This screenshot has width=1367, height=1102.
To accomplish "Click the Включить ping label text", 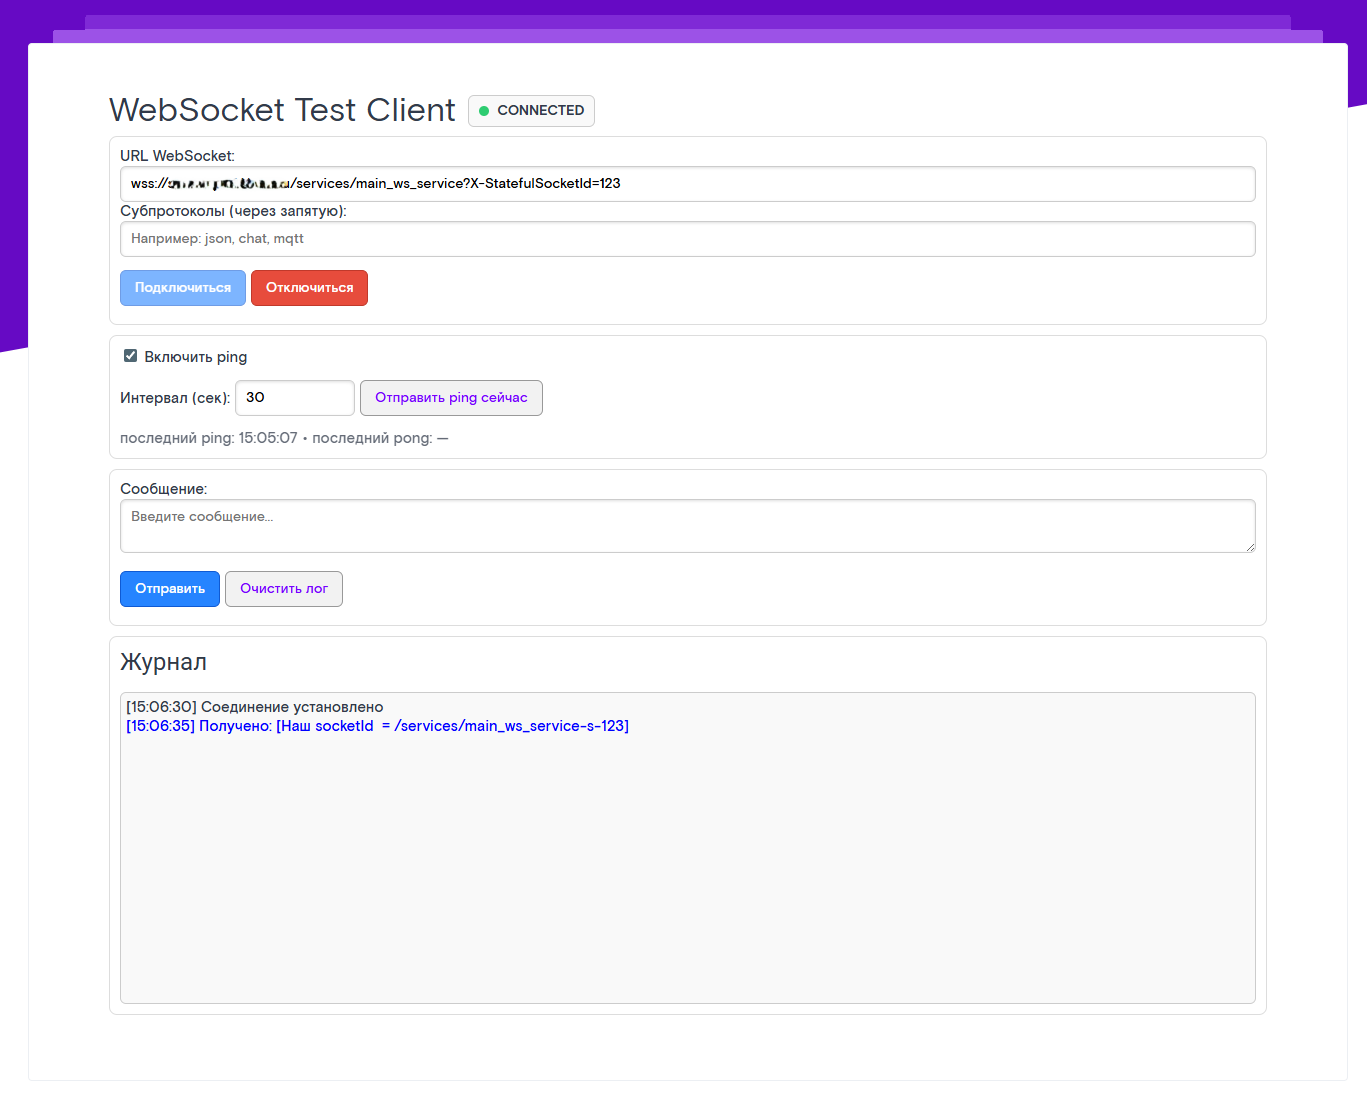I will pyautogui.click(x=195, y=357).
